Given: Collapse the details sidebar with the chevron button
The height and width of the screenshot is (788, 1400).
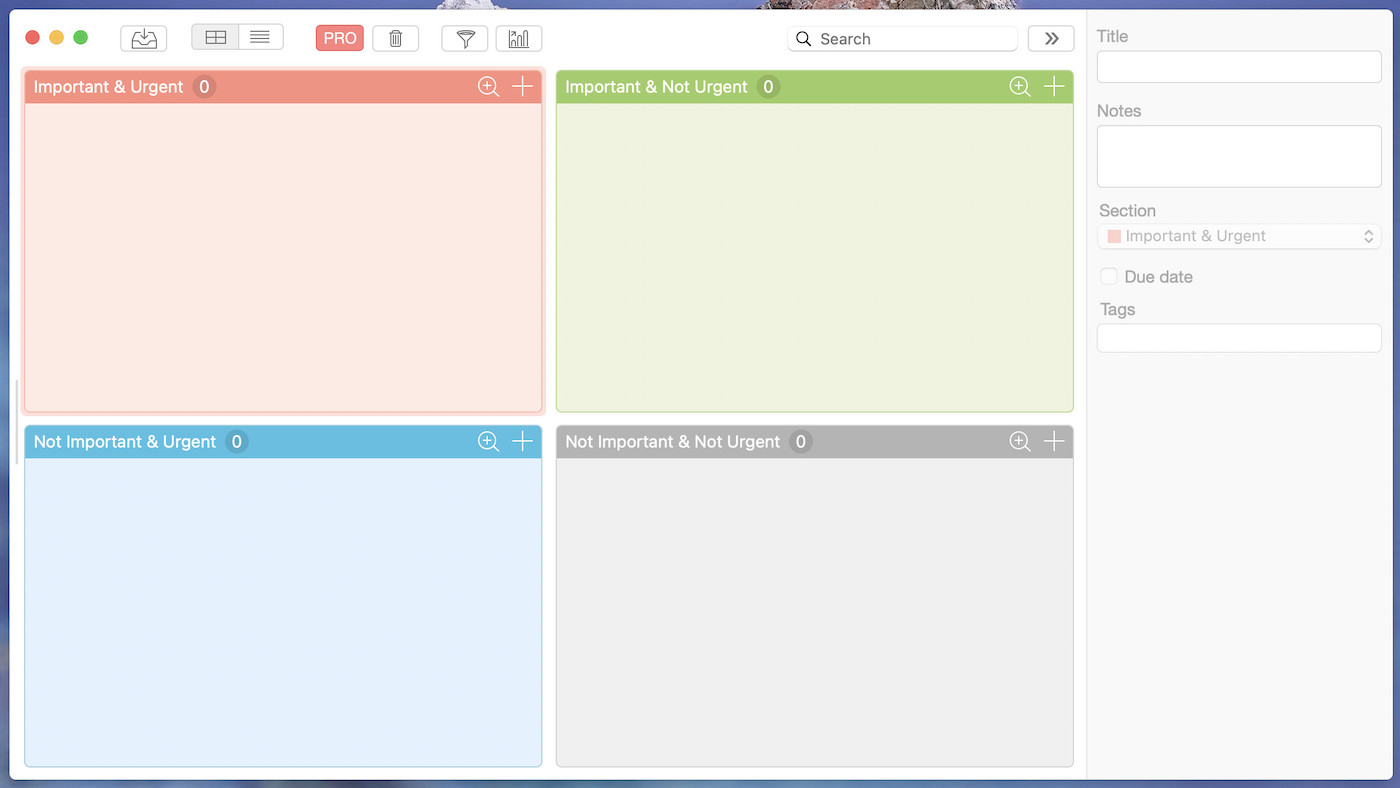Looking at the screenshot, I should (1051, 38).
